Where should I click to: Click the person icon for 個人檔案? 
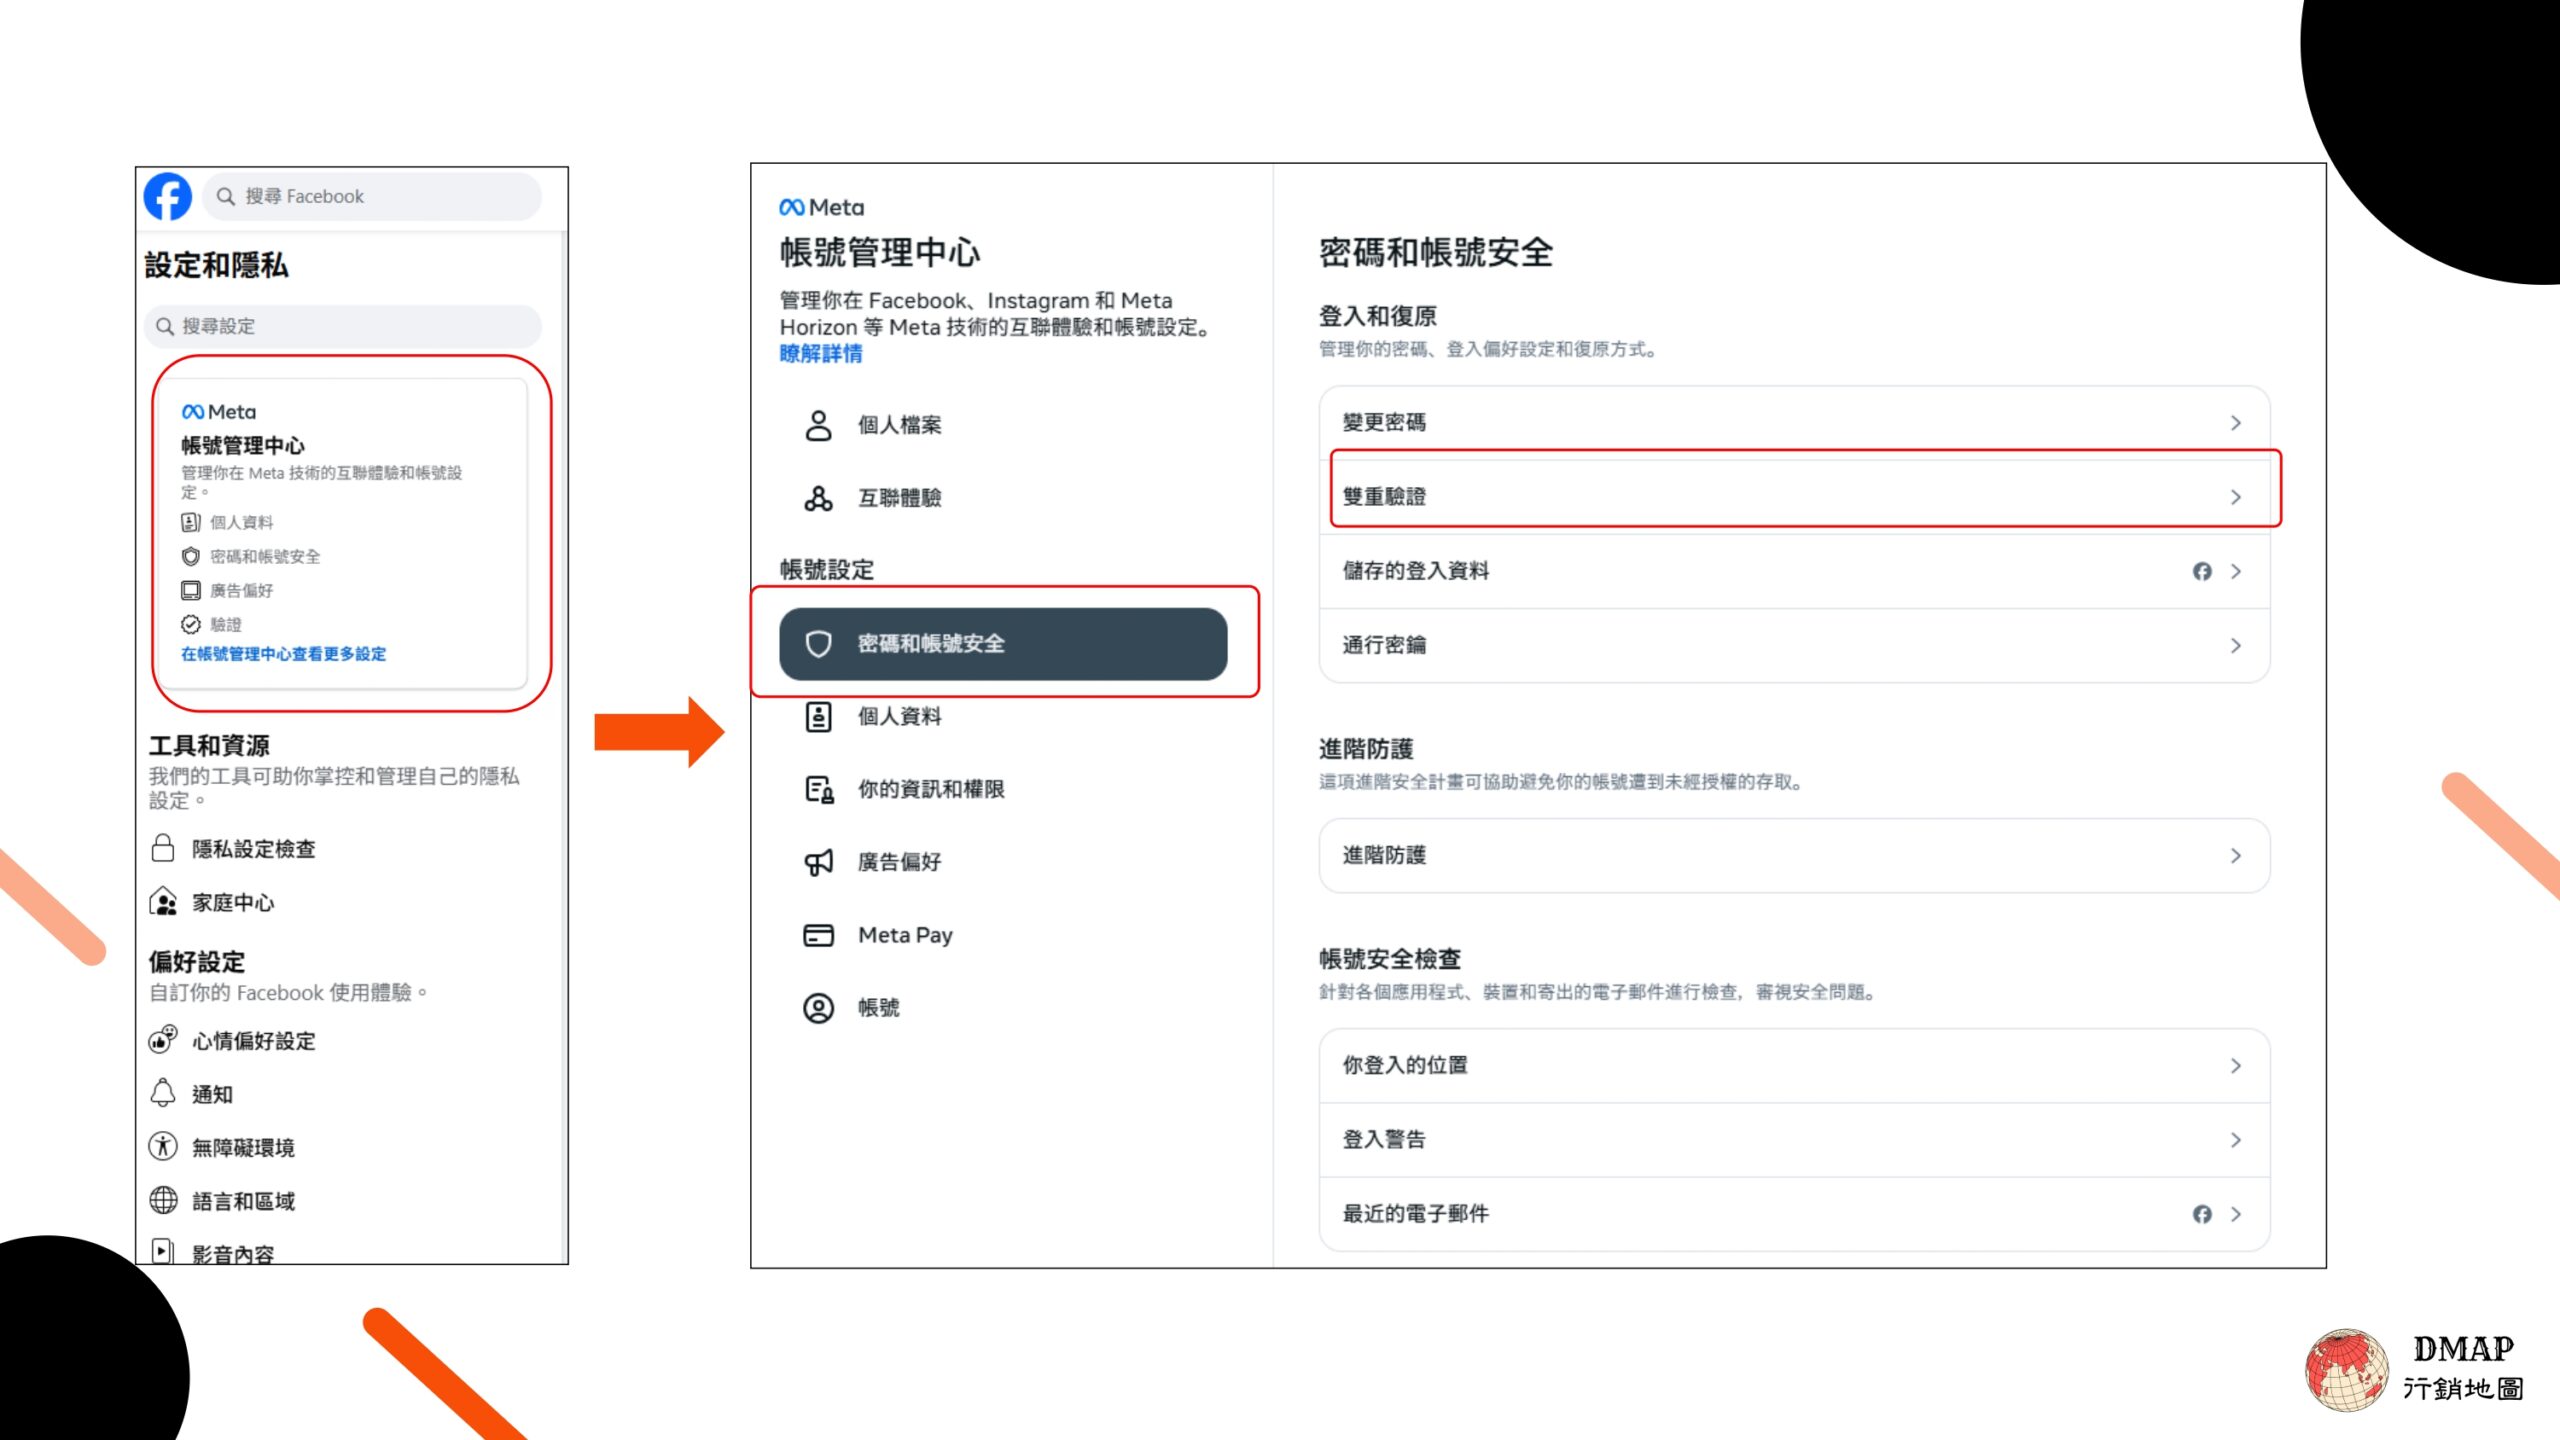coord(818,425)
